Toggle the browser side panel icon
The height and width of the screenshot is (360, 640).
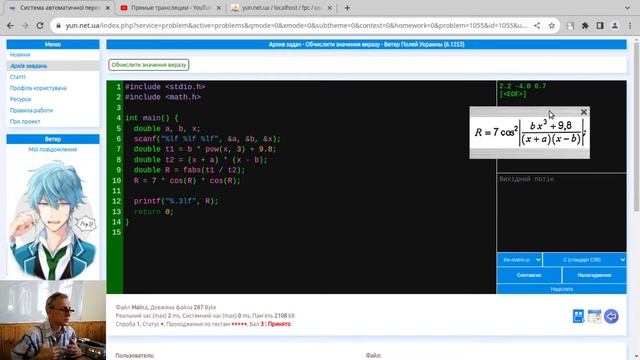(x=600, y=25)
